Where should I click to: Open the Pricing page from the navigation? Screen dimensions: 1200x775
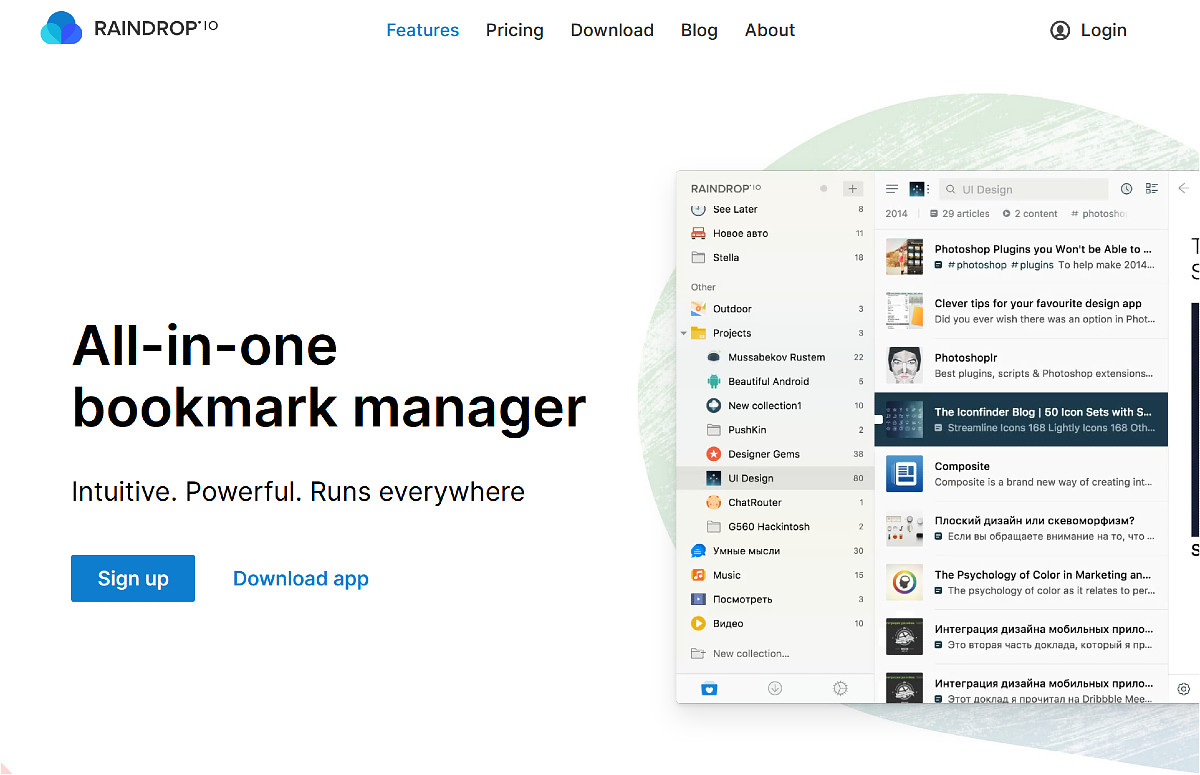pyautogui.click(x=514, y=30)
